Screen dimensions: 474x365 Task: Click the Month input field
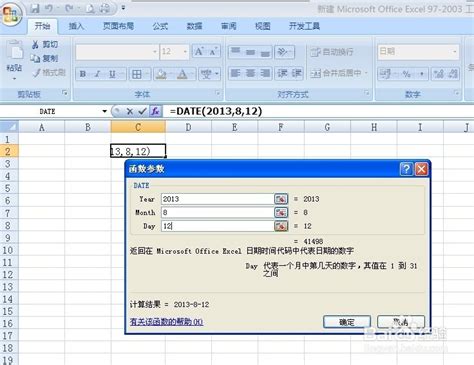(217, 212)
